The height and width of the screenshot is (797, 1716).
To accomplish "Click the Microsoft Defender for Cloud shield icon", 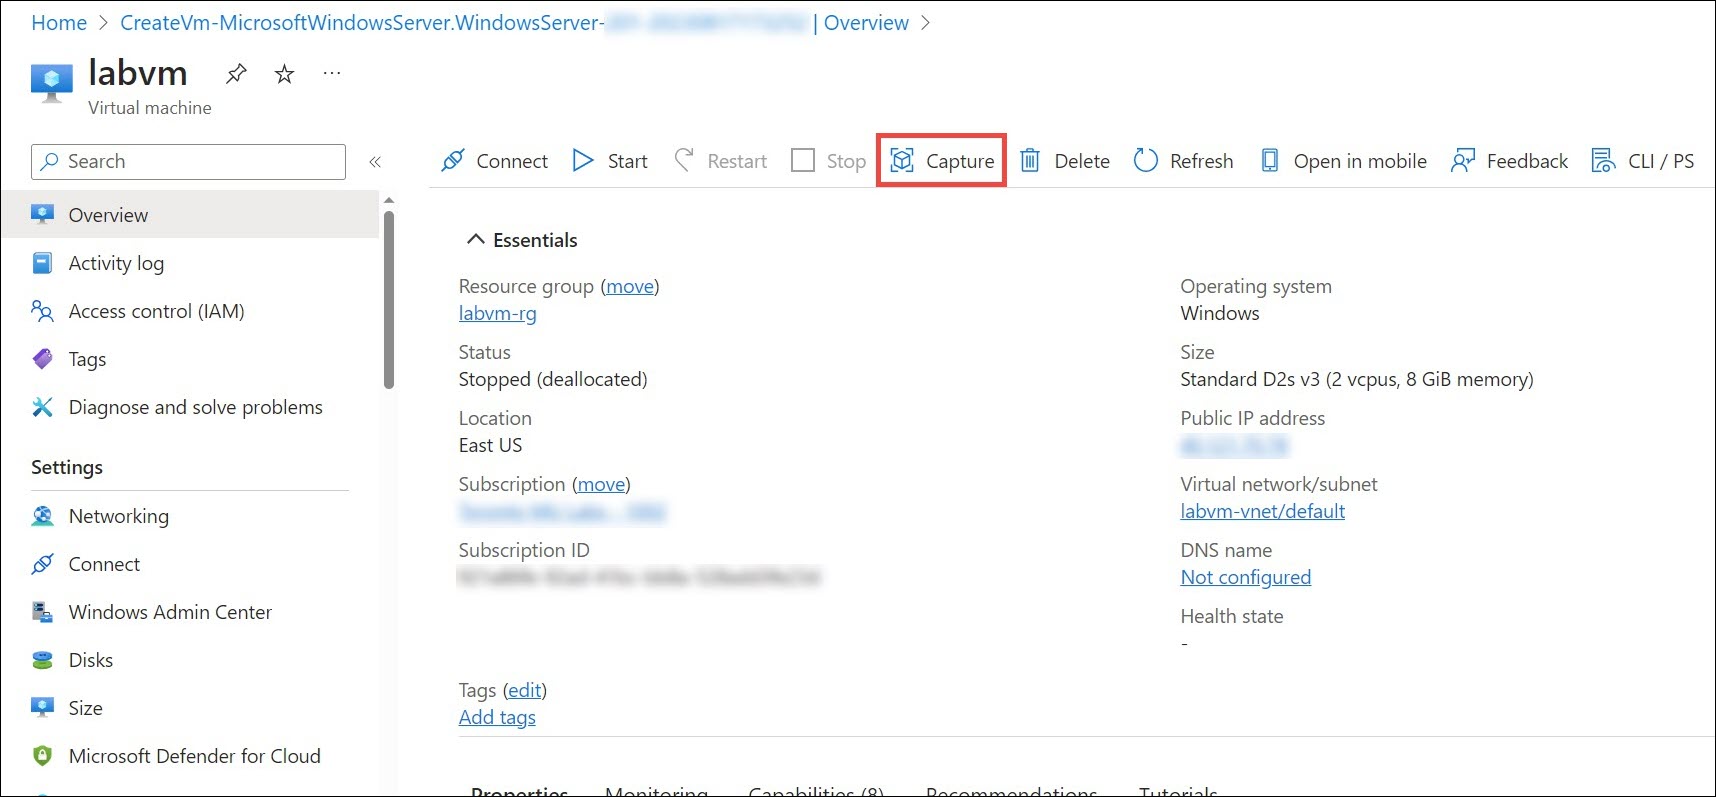I will [42, 756].
